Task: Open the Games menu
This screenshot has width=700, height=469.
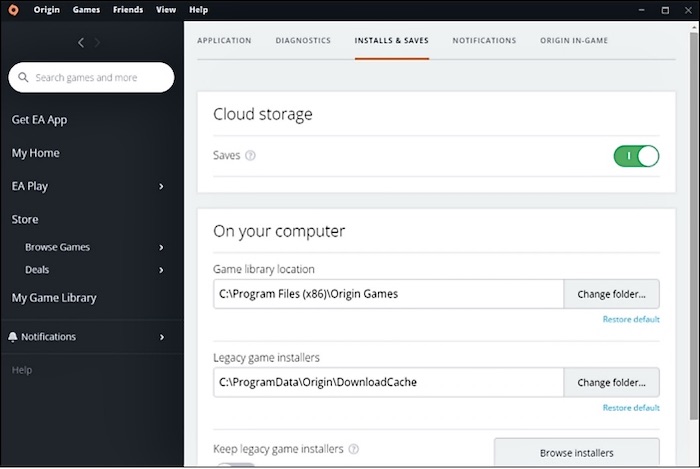Action: 86,9
